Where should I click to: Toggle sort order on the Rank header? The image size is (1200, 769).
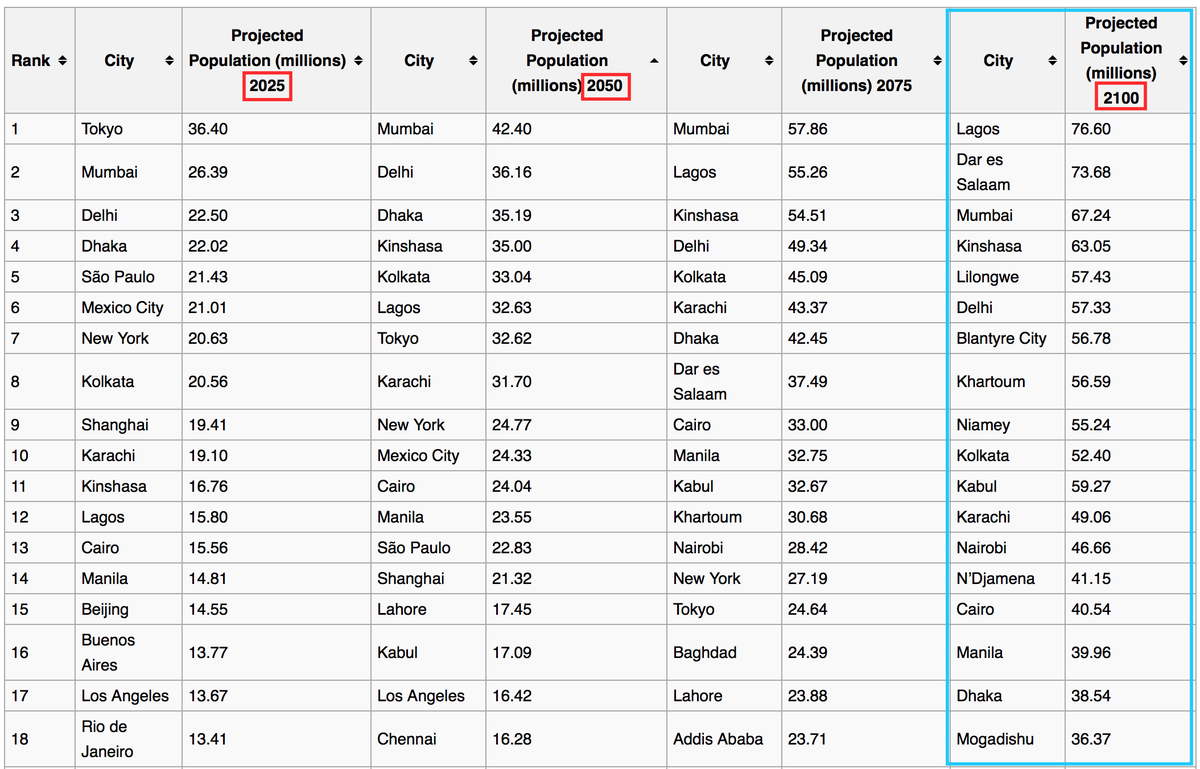click(x=61, y=60)
